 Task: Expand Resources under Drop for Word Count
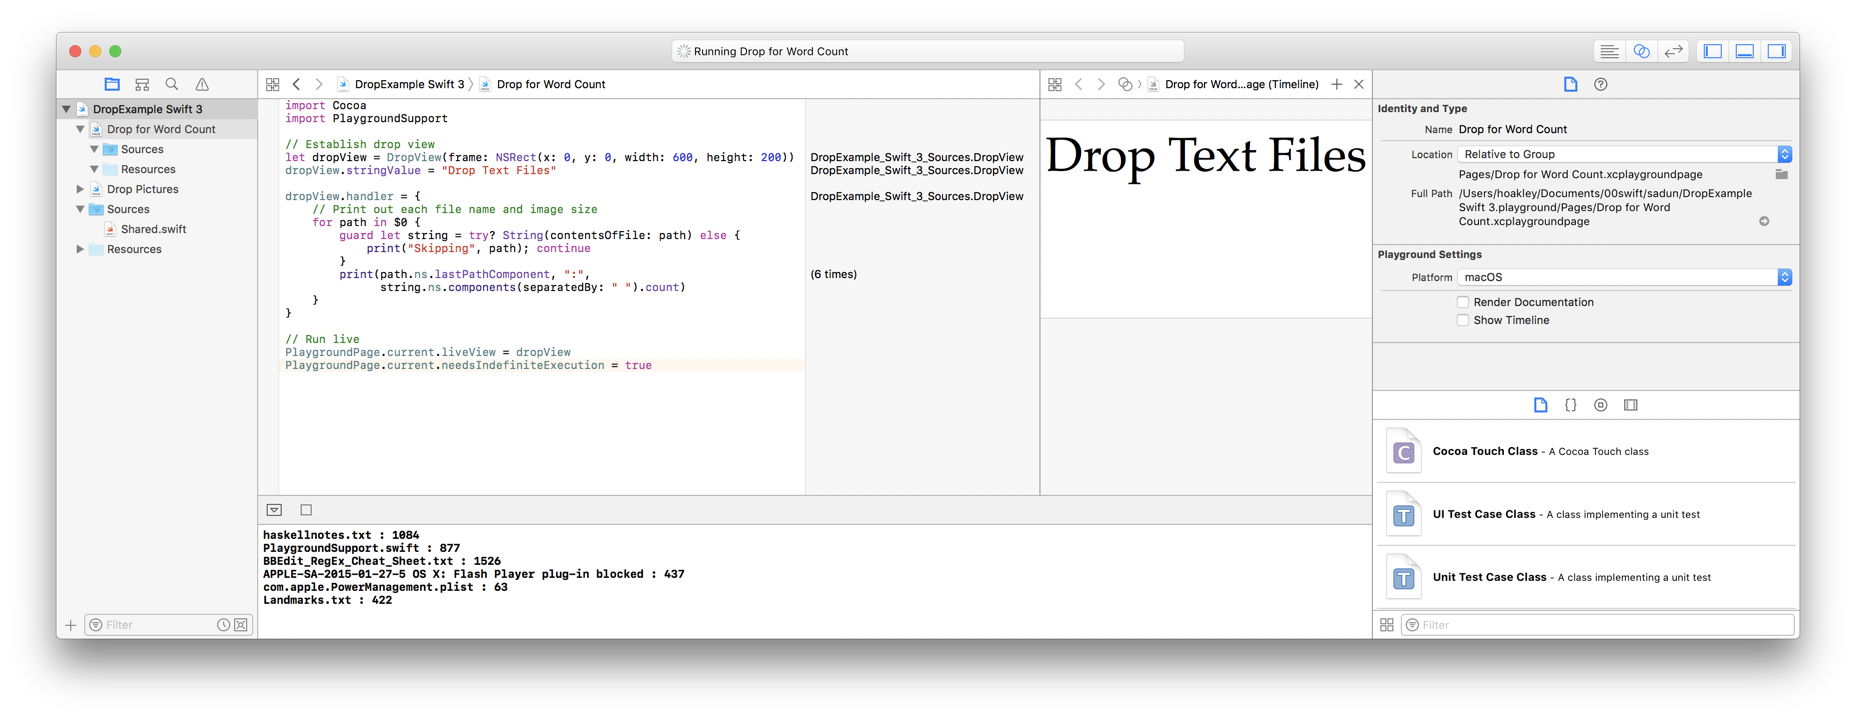pyautogui.click(x=94, y=169)
